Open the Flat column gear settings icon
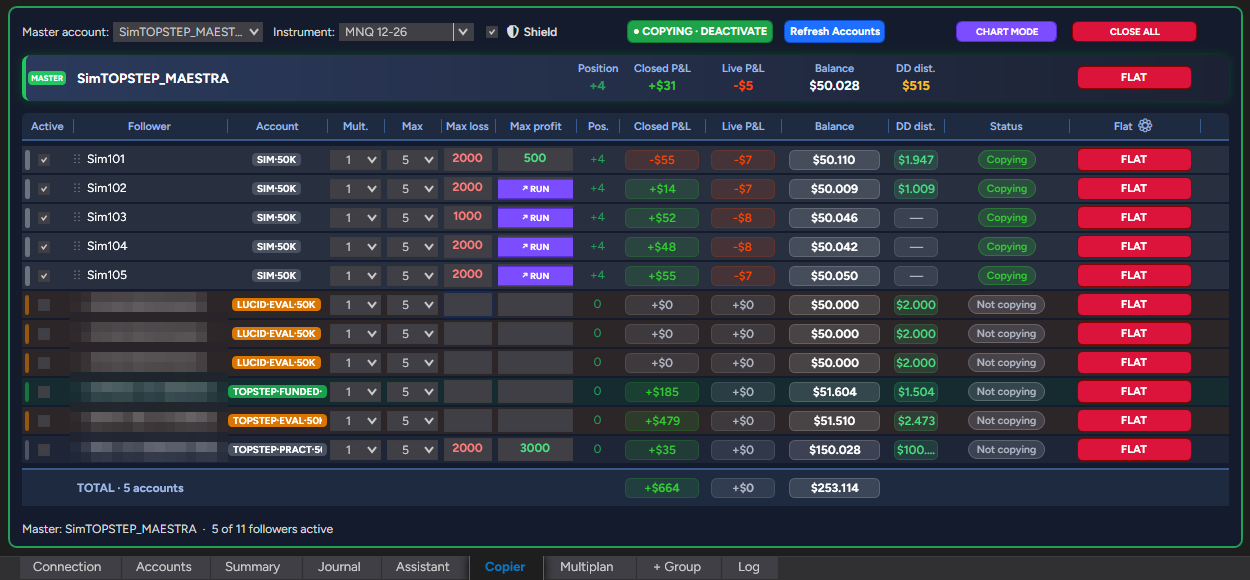 tap(1145, 126)
